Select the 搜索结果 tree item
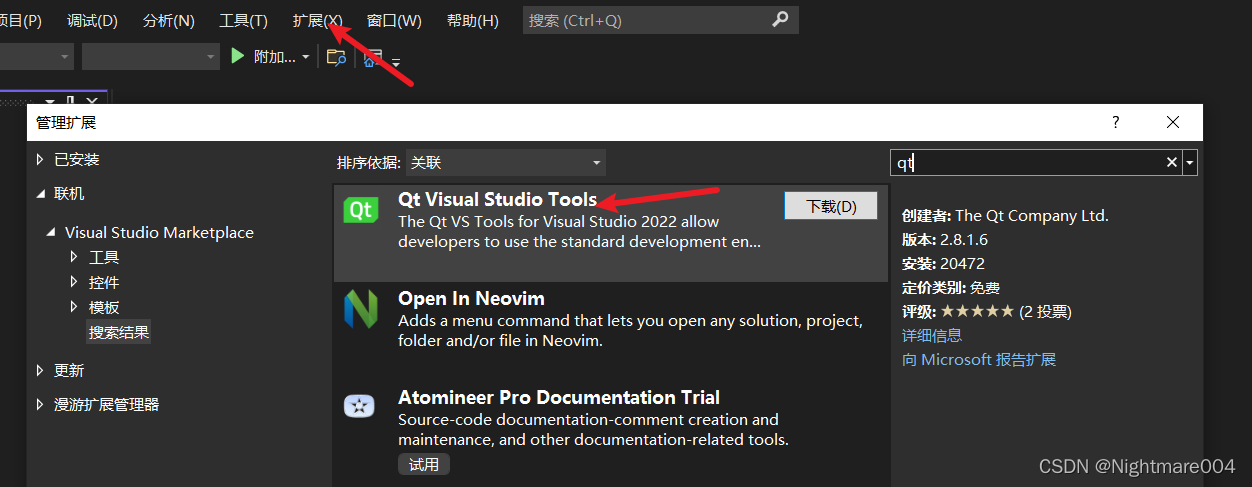This screenshot has width=1252, height=487. point(119,332)
